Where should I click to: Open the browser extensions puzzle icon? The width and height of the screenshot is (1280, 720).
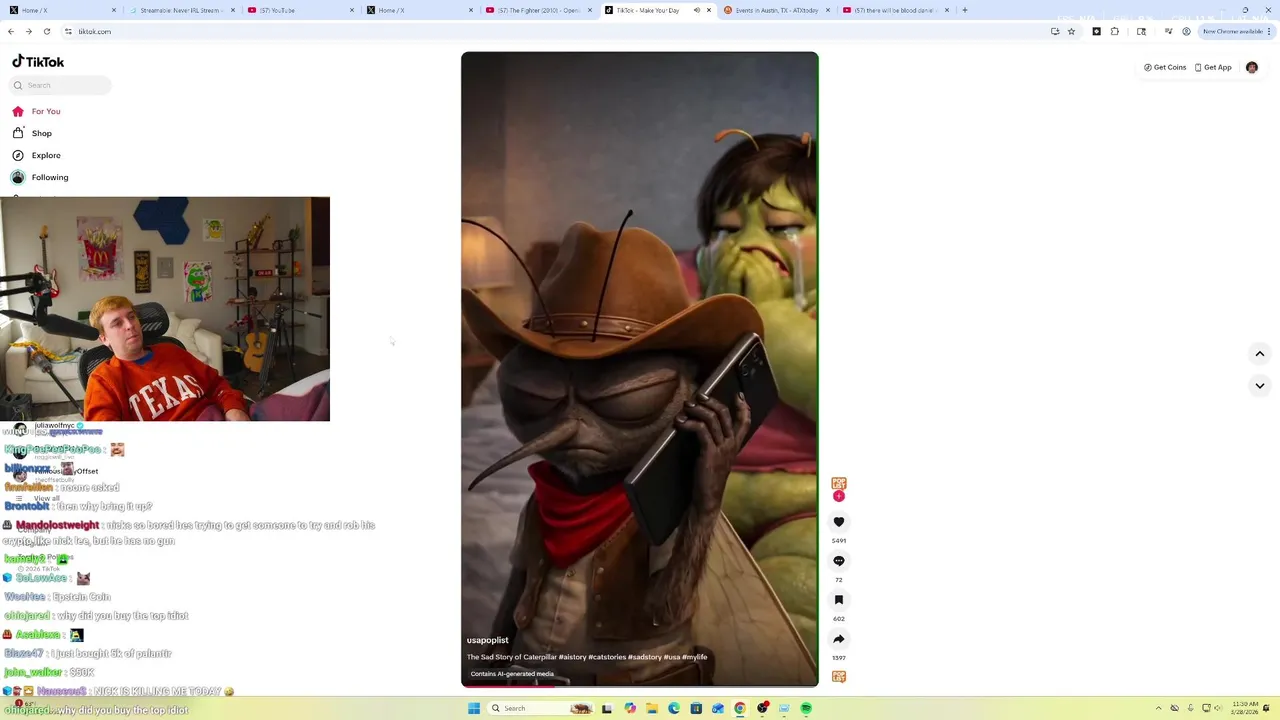[x=1115, y=31]
